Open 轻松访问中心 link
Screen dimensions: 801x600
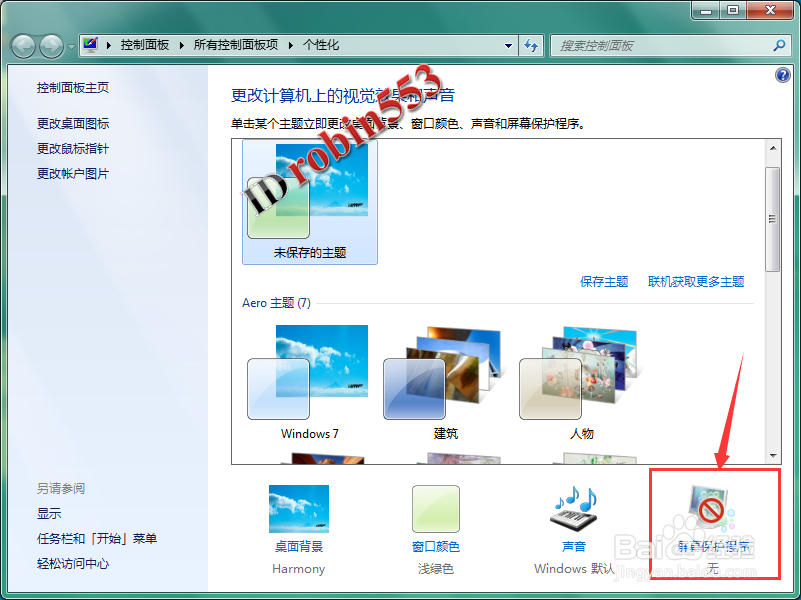click(73, 563)
